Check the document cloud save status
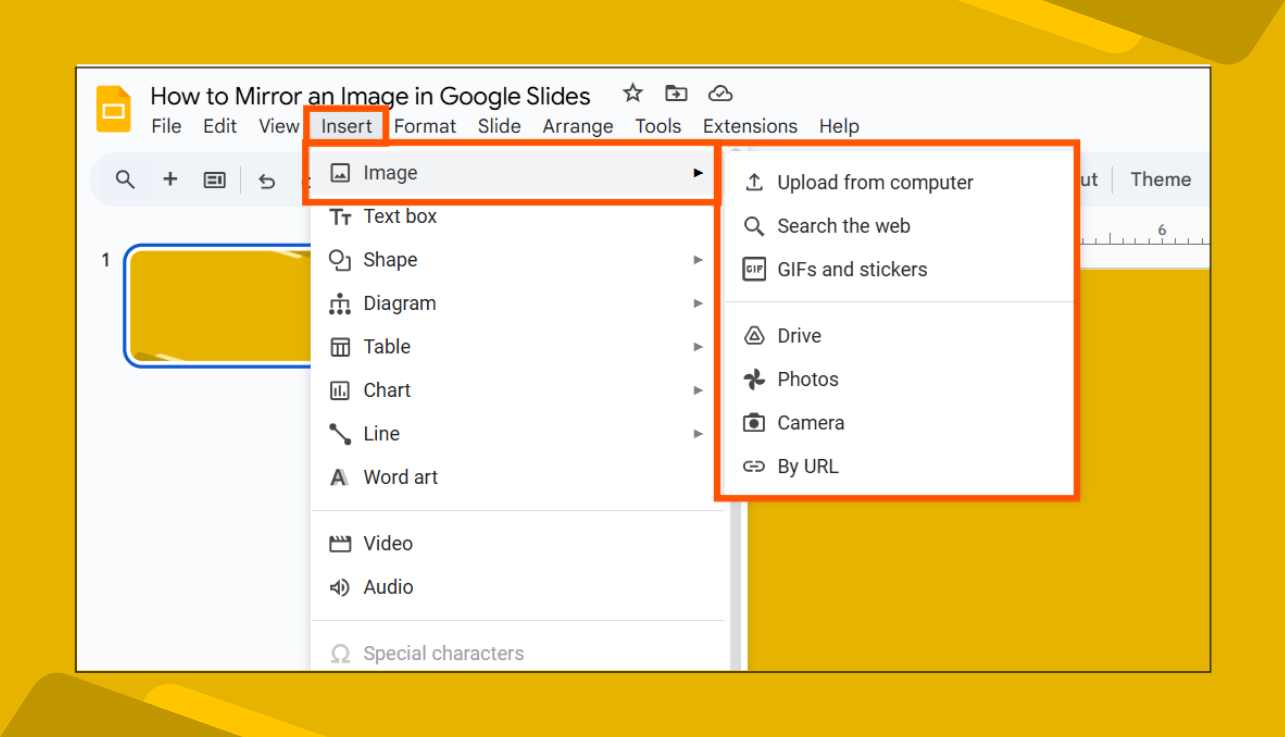Viewport: 1285px width, 737px height. point(720,93)
